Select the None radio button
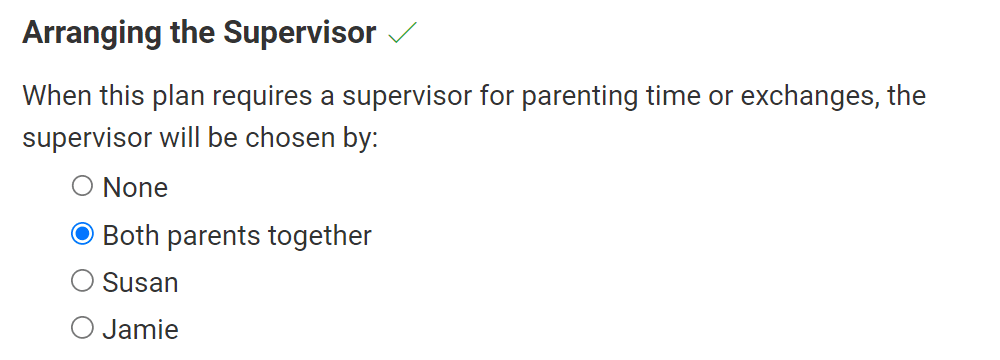 click(x=82, y=186)
